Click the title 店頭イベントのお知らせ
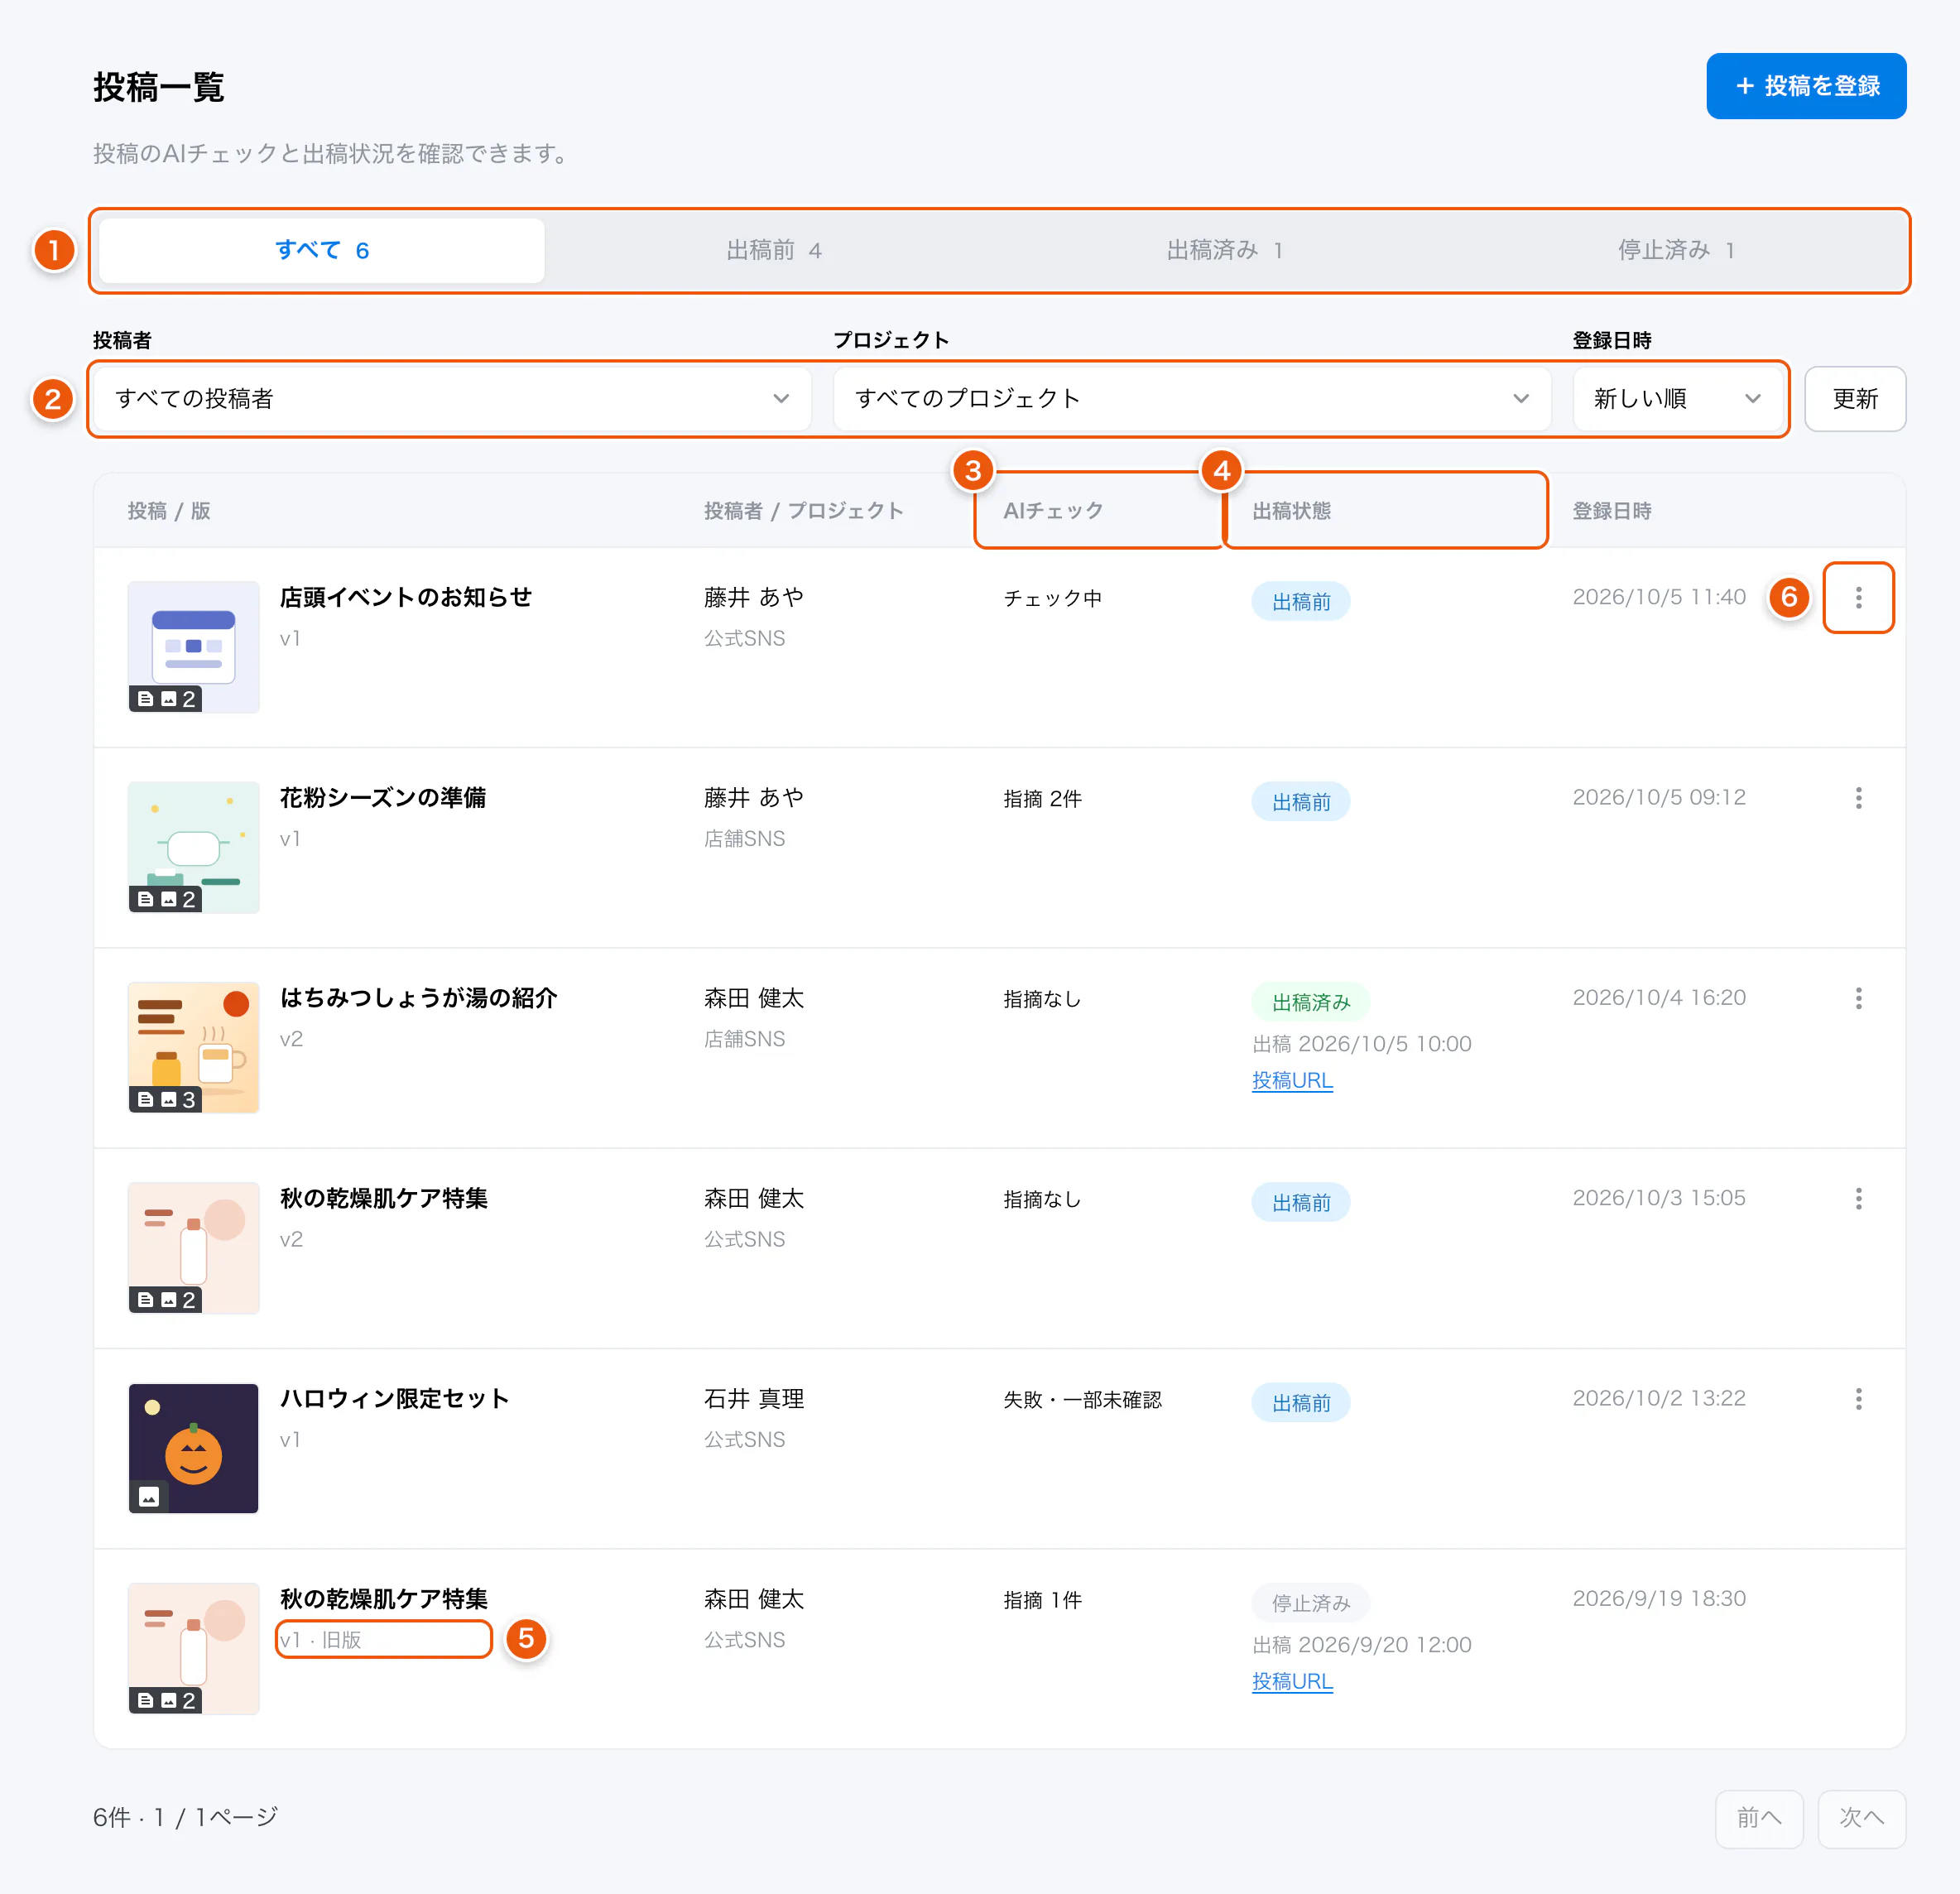The image size is (1960, 1894). [x=406, y=597]
